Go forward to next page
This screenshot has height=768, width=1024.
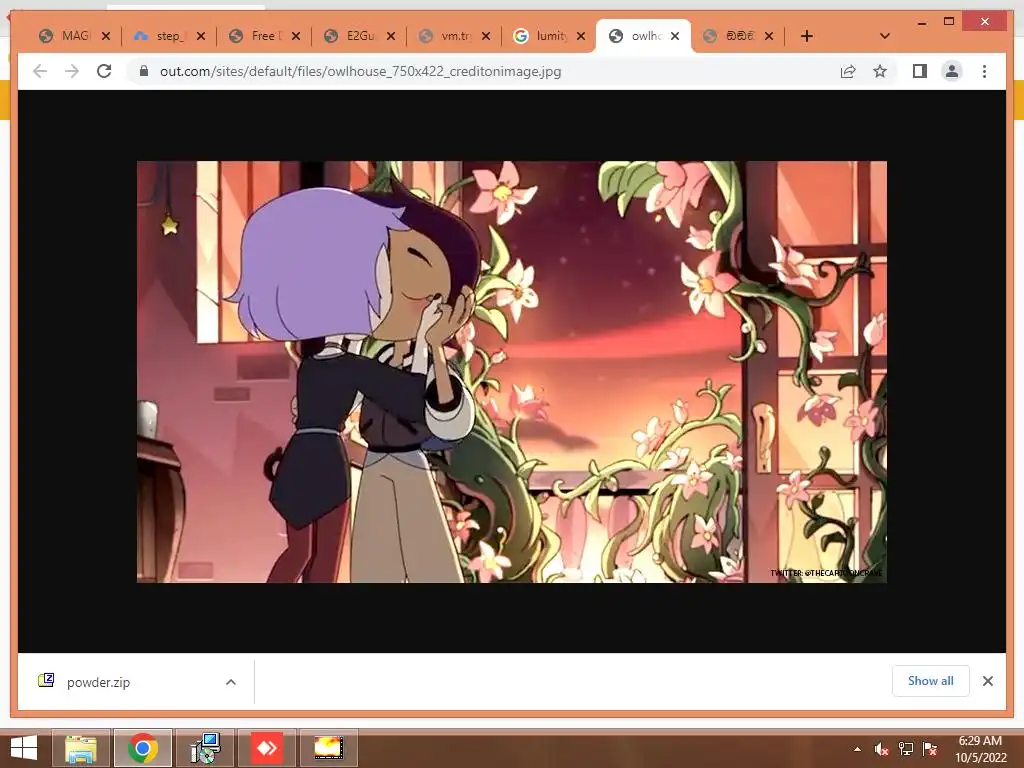72,71
